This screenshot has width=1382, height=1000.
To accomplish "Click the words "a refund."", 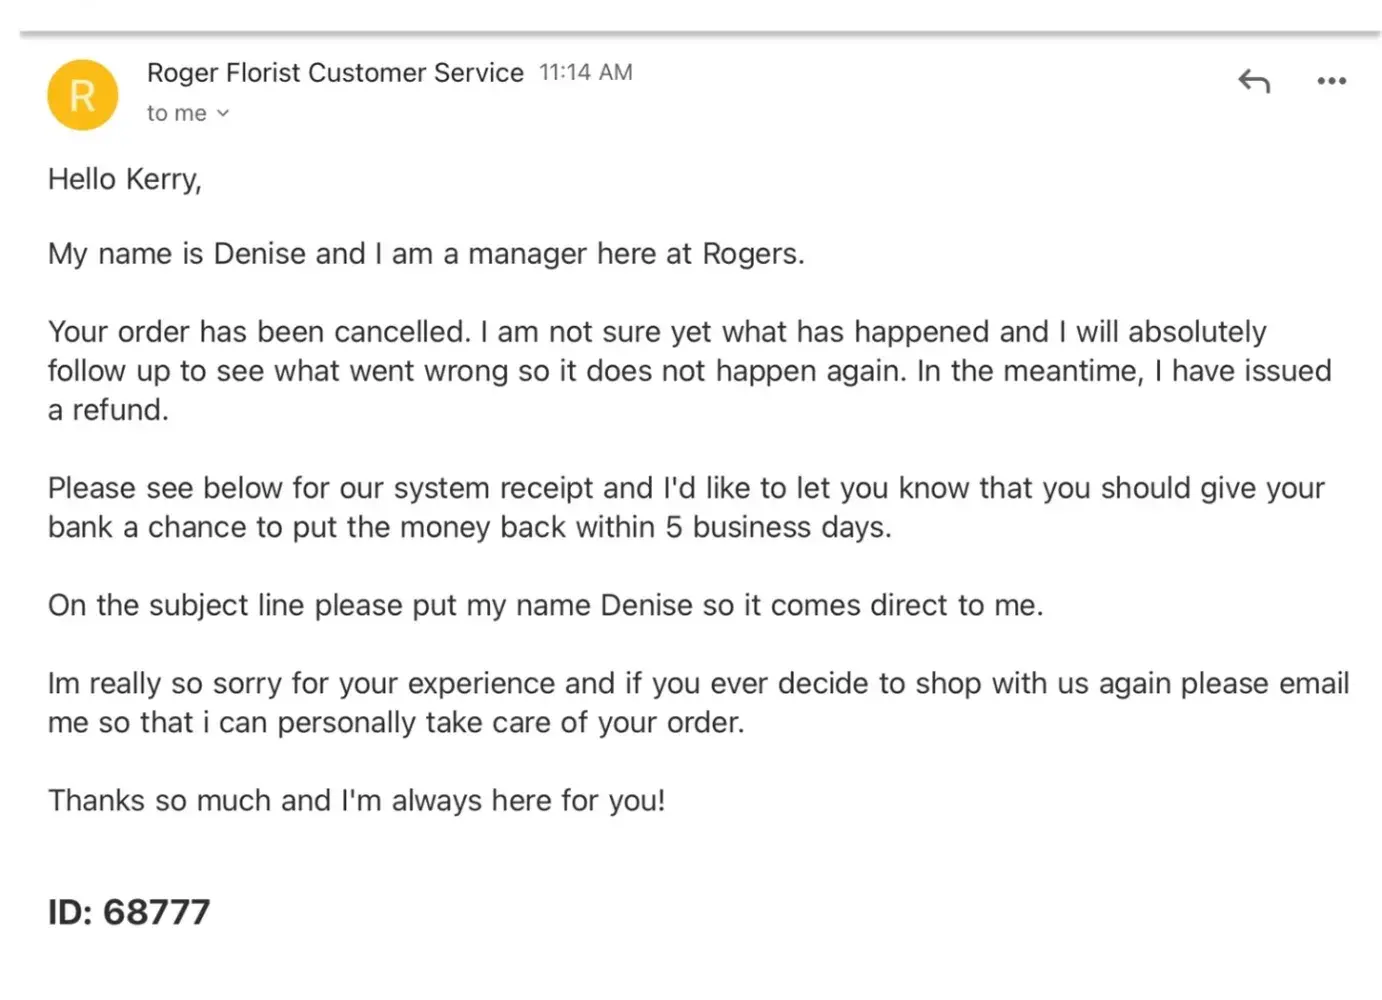I will coord(108,410).
